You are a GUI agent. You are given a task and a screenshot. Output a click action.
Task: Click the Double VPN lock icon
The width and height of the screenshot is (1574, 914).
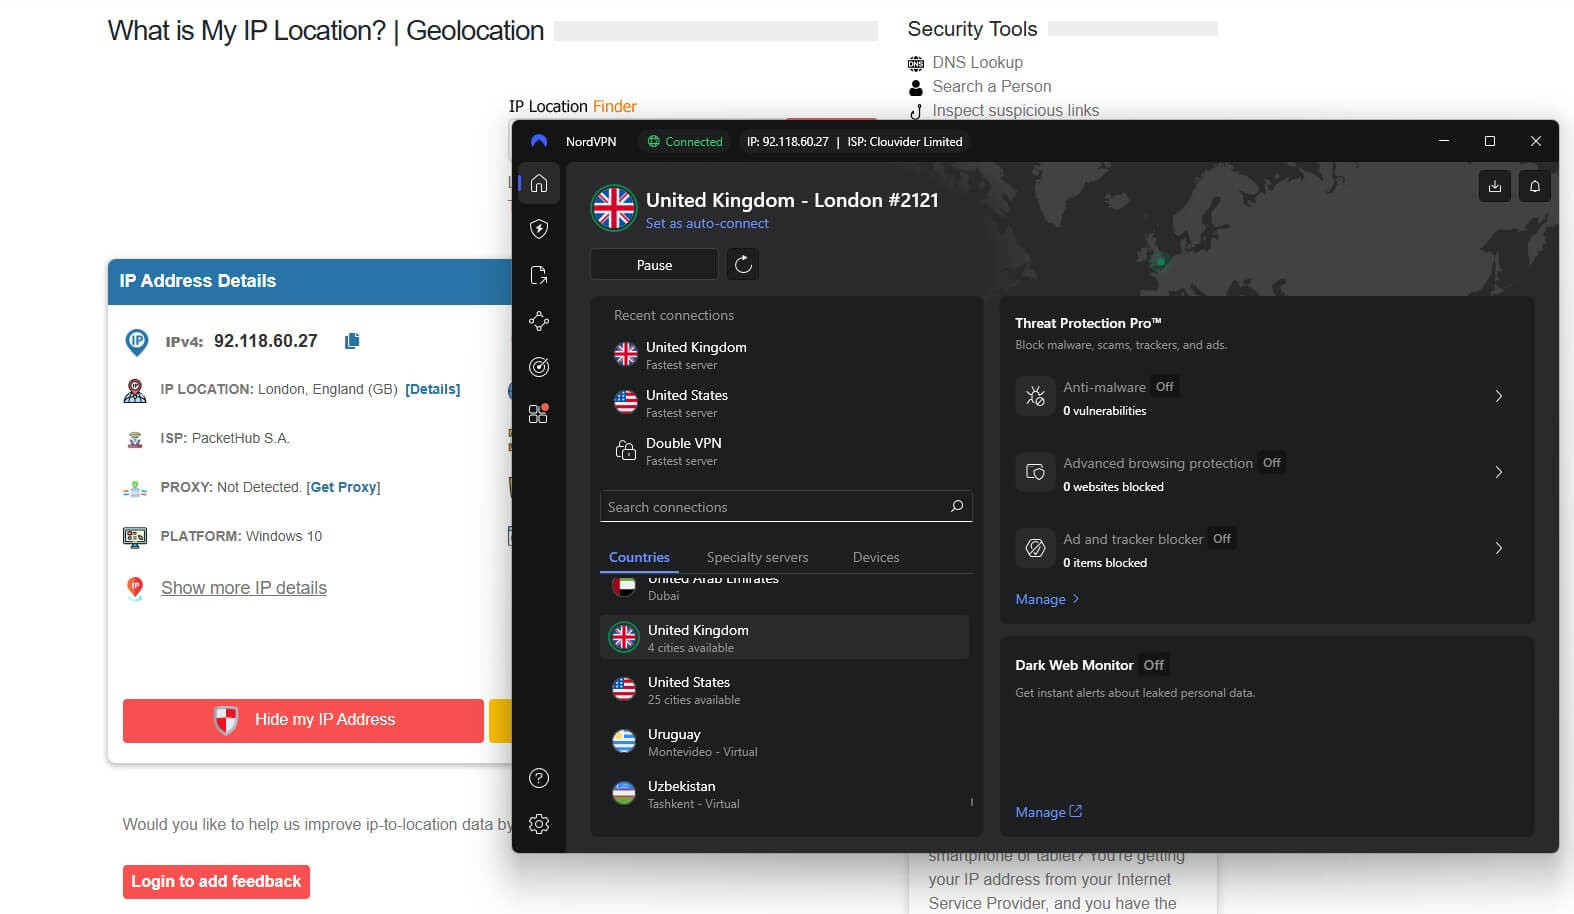coord(626,450)
